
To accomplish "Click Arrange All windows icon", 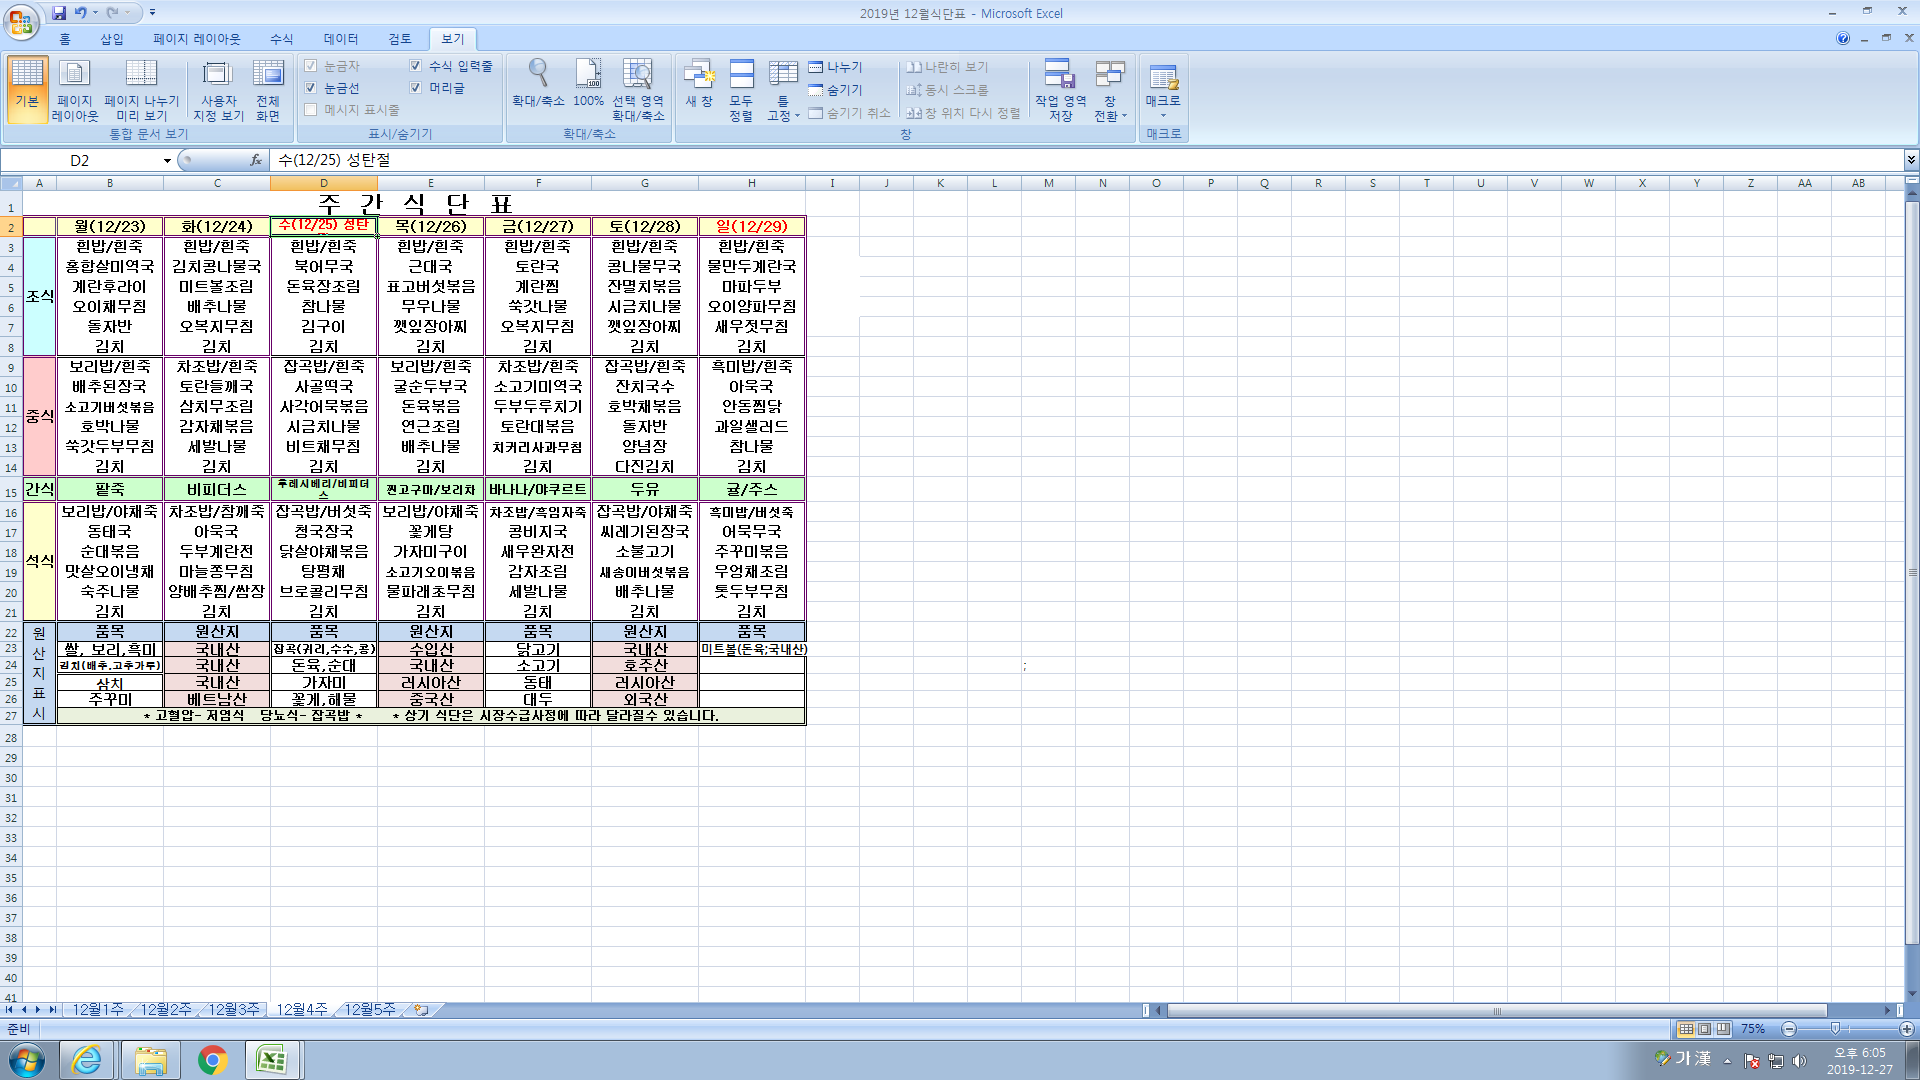I will [741, 76].
